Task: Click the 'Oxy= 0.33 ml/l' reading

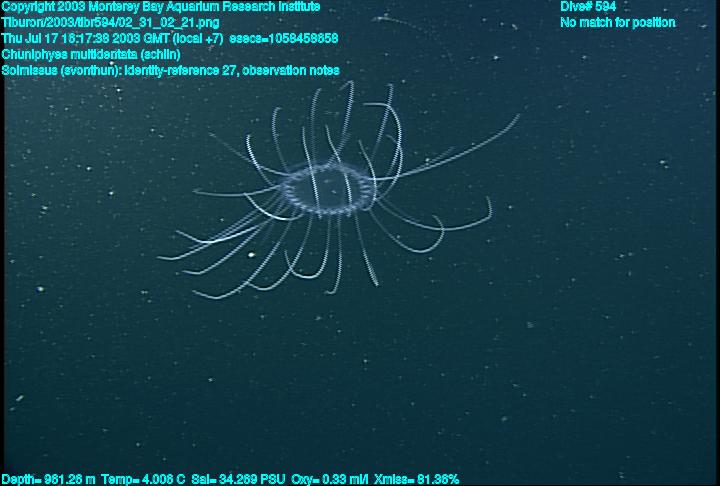Action: (x=330, y=480)
